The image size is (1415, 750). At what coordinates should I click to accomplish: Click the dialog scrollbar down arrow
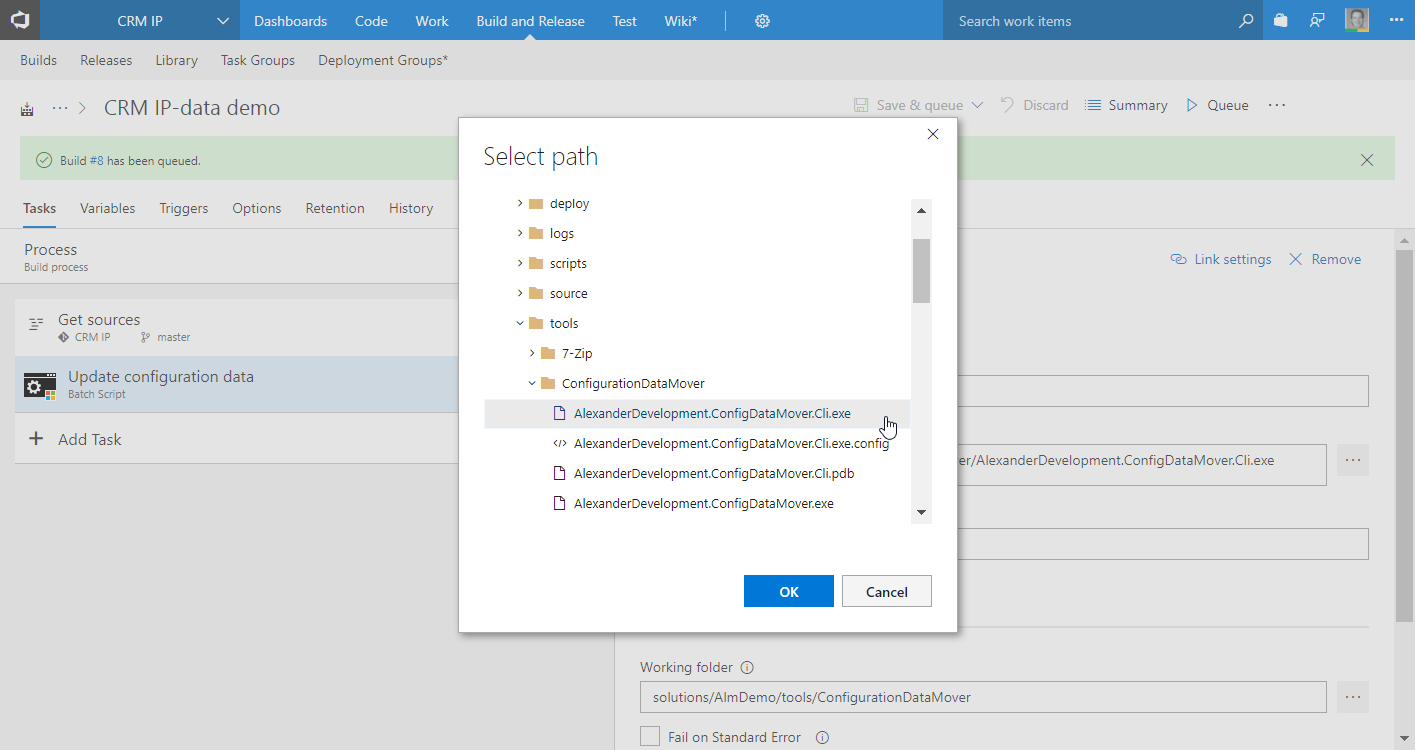(921, 513)
